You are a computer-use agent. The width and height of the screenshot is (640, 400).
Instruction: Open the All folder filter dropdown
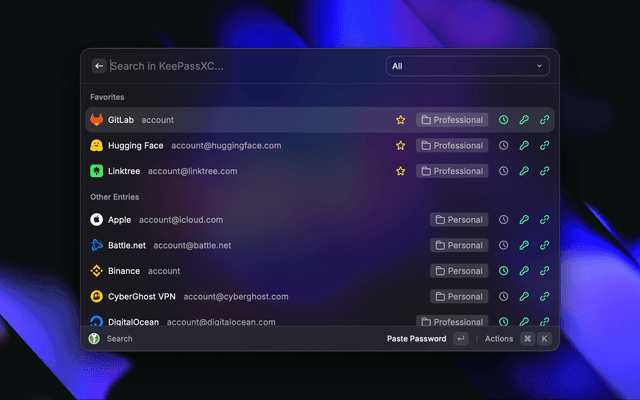[x=467, y=66]
